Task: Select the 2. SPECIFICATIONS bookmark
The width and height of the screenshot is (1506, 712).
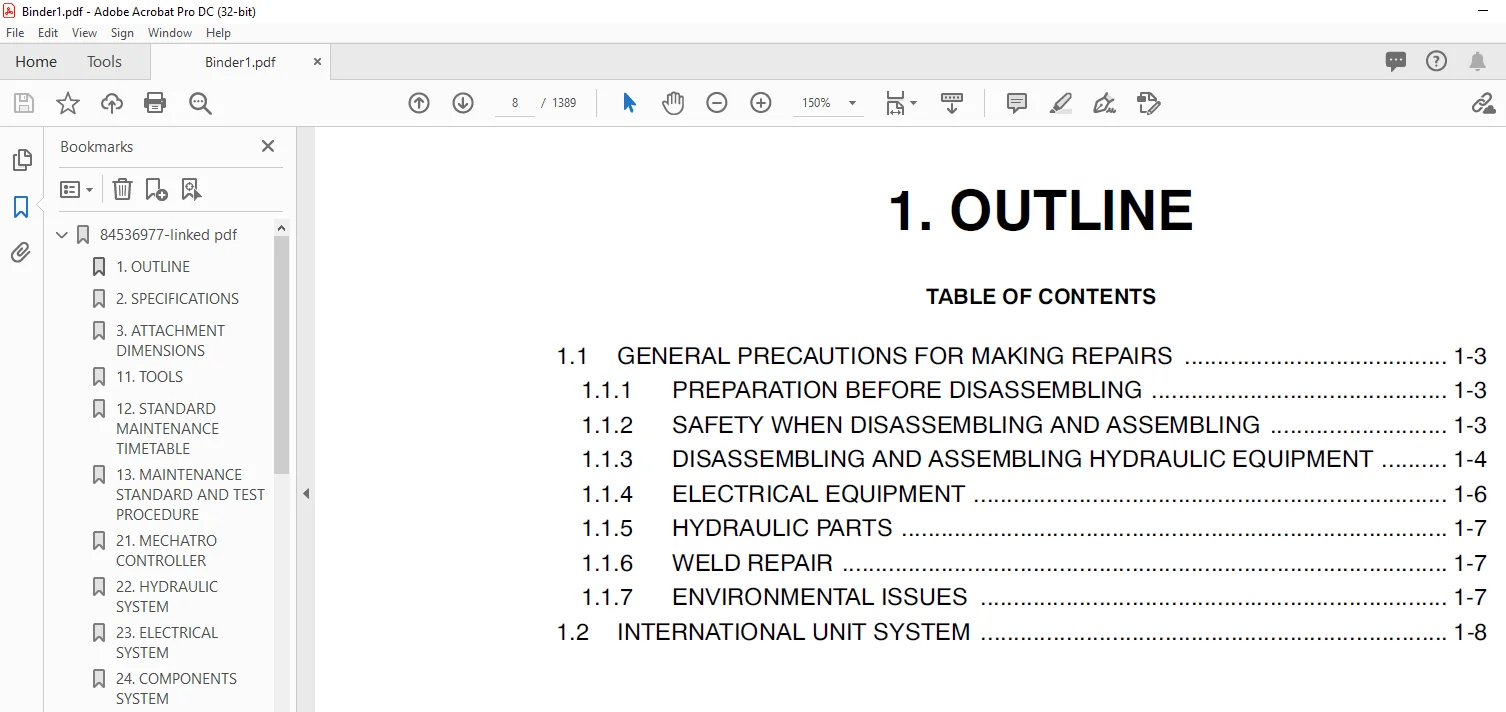Action: point(177,299)
